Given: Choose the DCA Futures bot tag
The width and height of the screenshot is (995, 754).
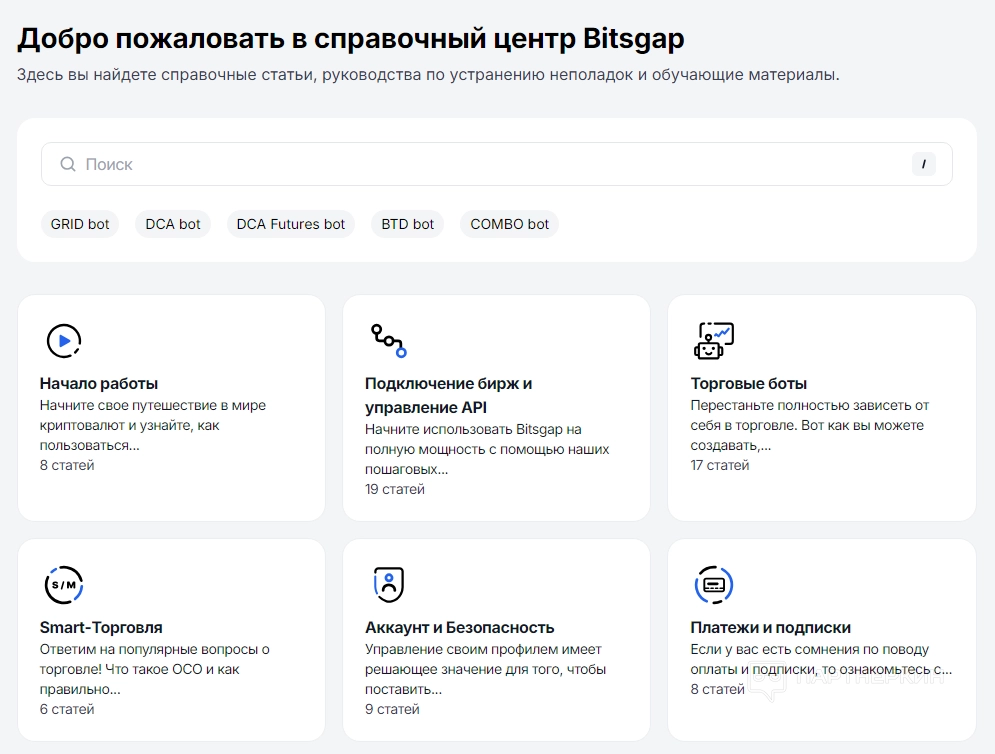Looking at the screenshot, I should point(291,224).
